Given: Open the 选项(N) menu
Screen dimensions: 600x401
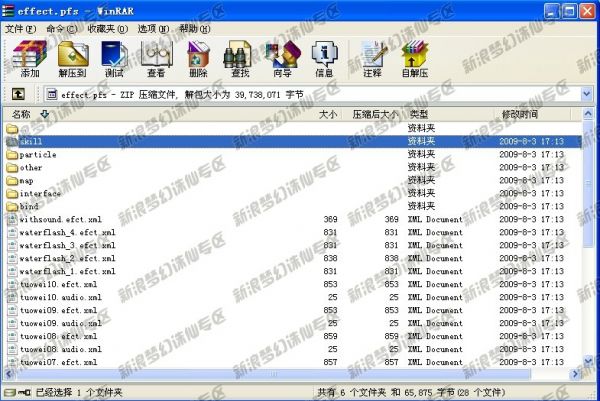Looking at the screenshot, I should click(153, 29).
